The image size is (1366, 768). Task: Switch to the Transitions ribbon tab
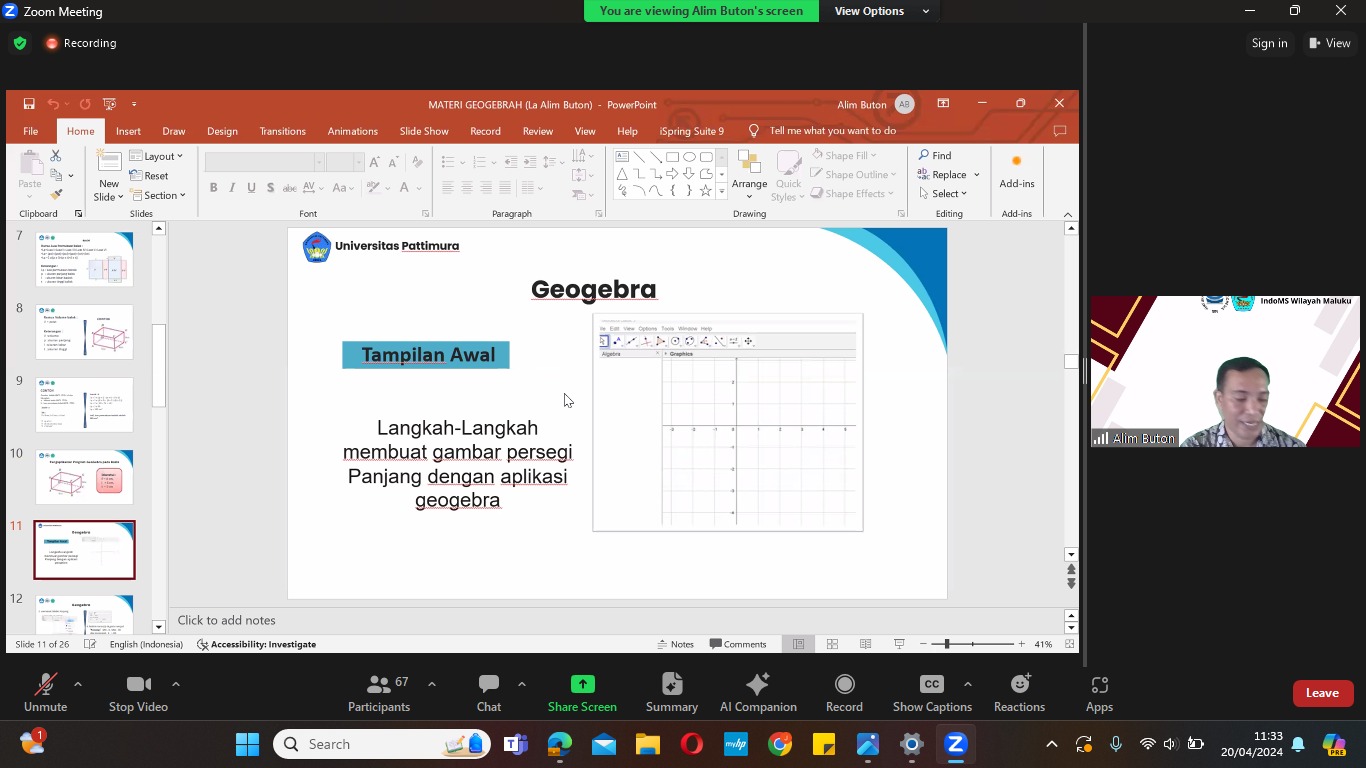click(283, 131)
